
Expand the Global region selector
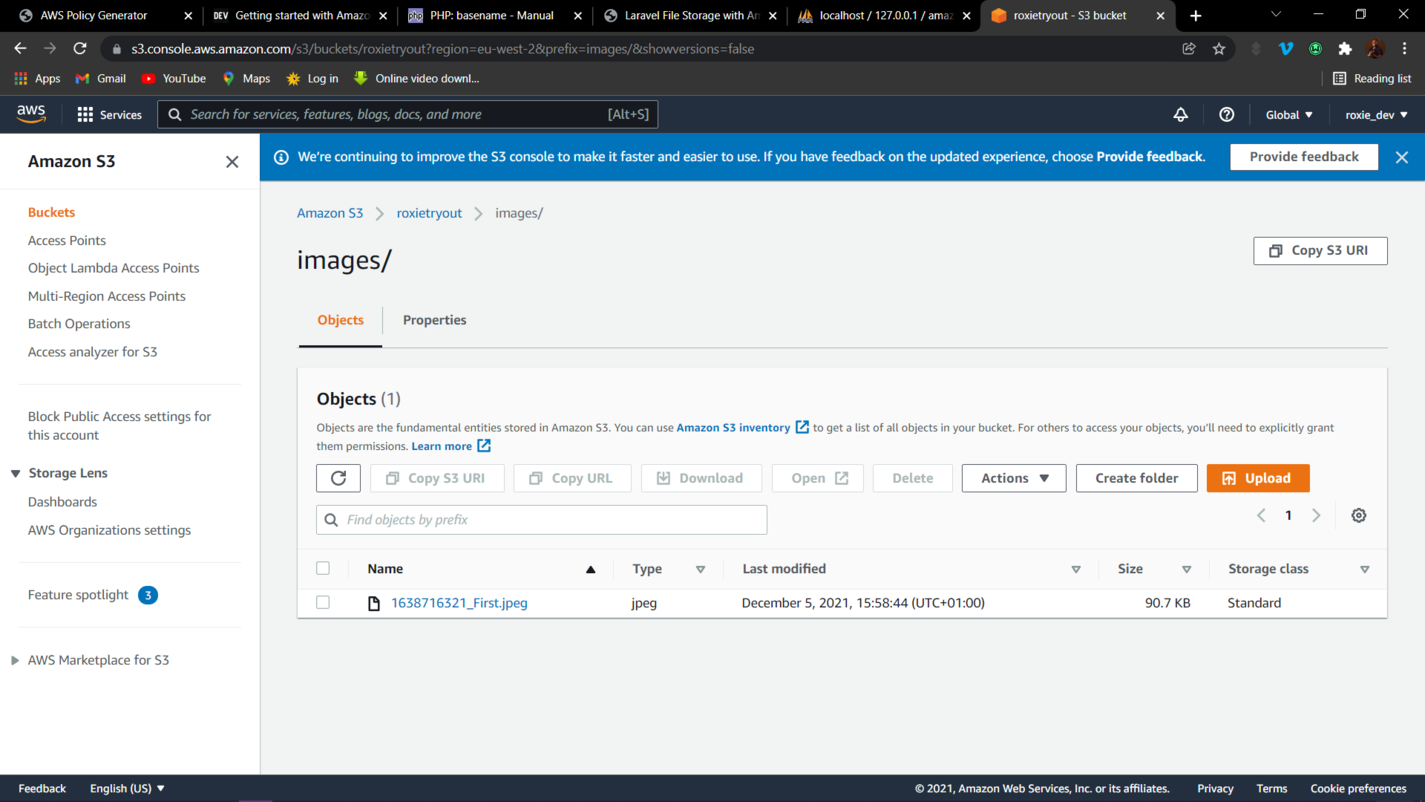(1288, 115)
